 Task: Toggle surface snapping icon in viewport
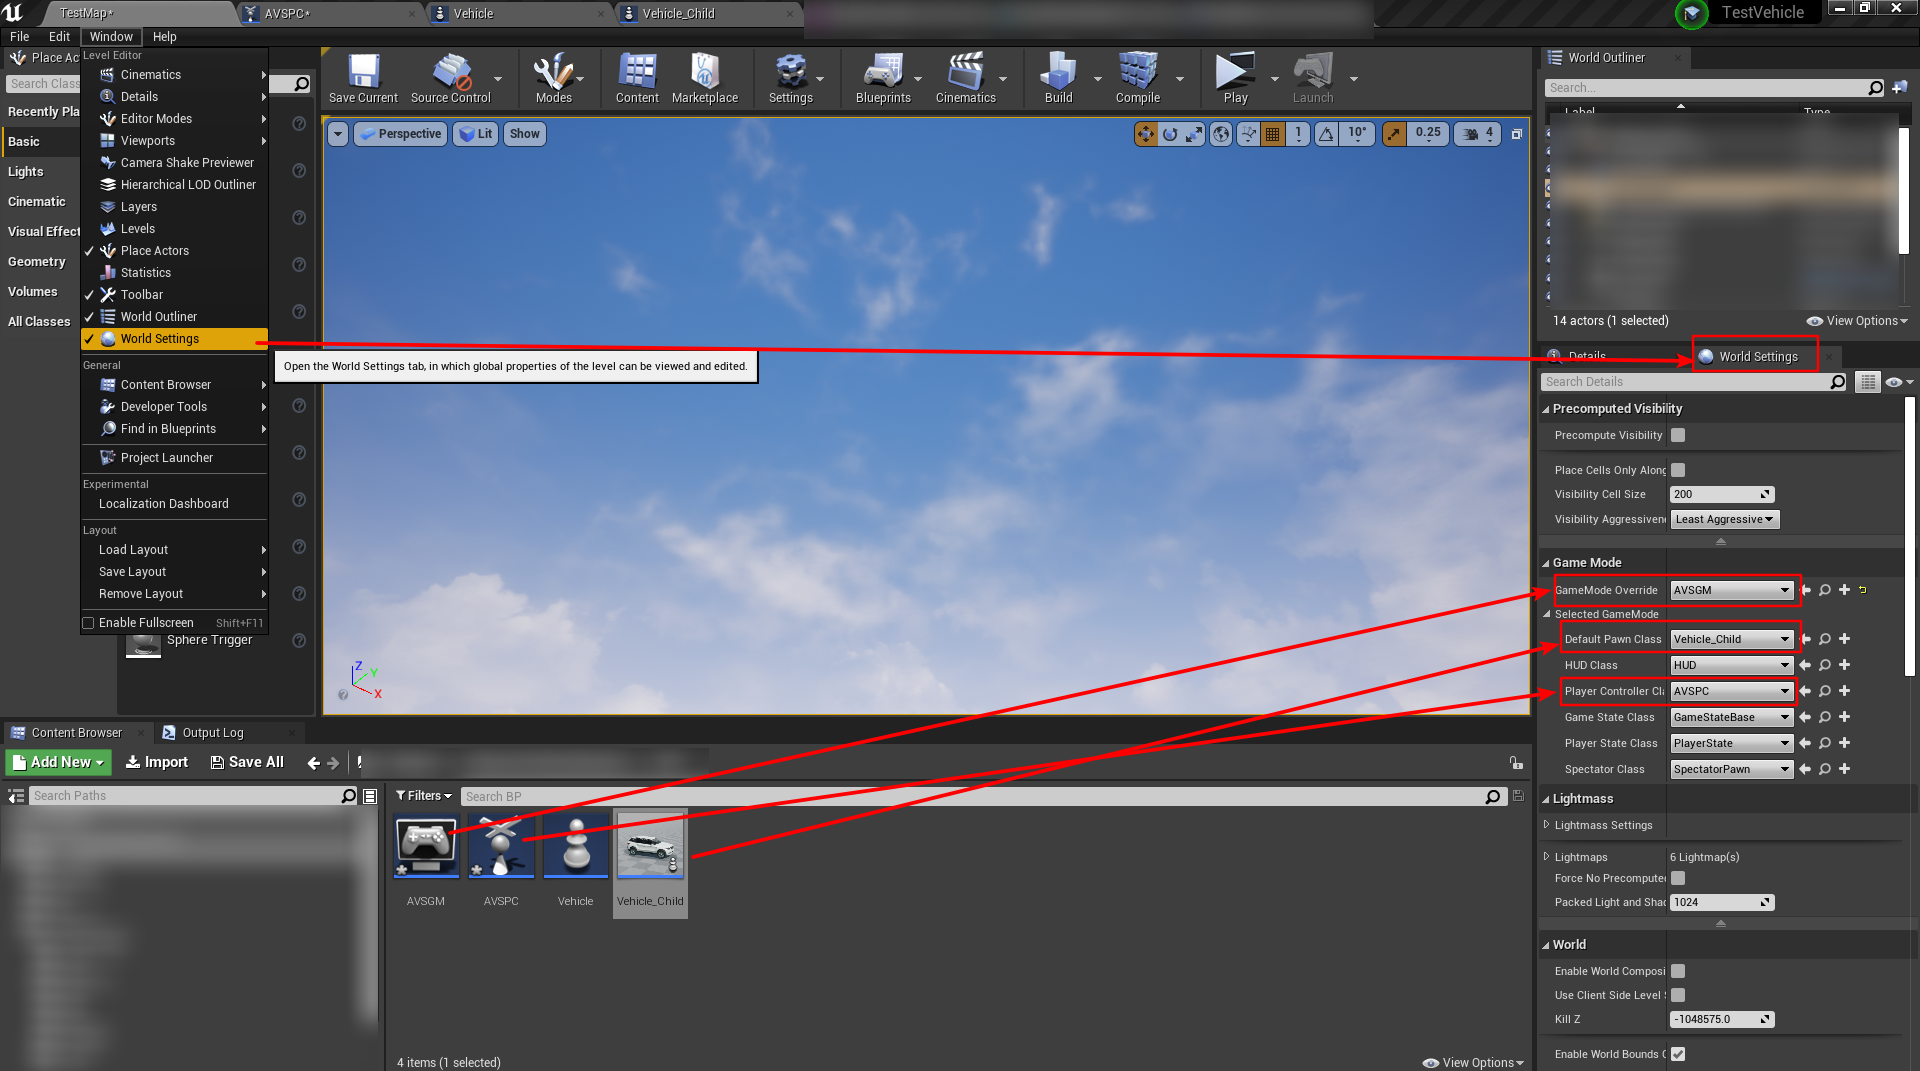tap(1248, 133)
